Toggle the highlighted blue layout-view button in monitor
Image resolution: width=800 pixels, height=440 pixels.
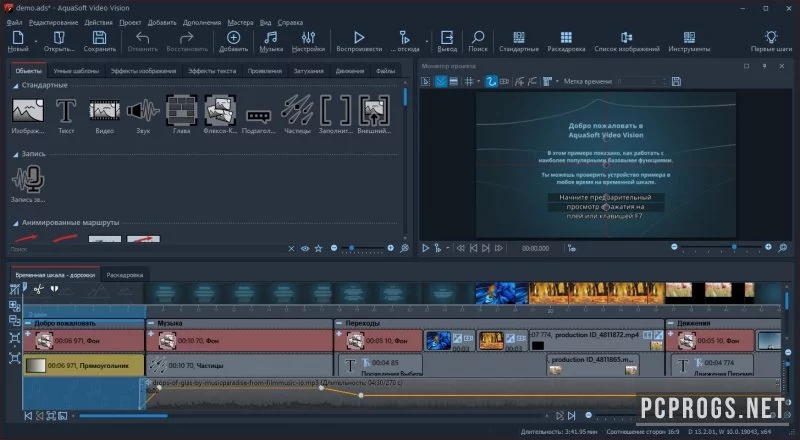tap(441, 82)
